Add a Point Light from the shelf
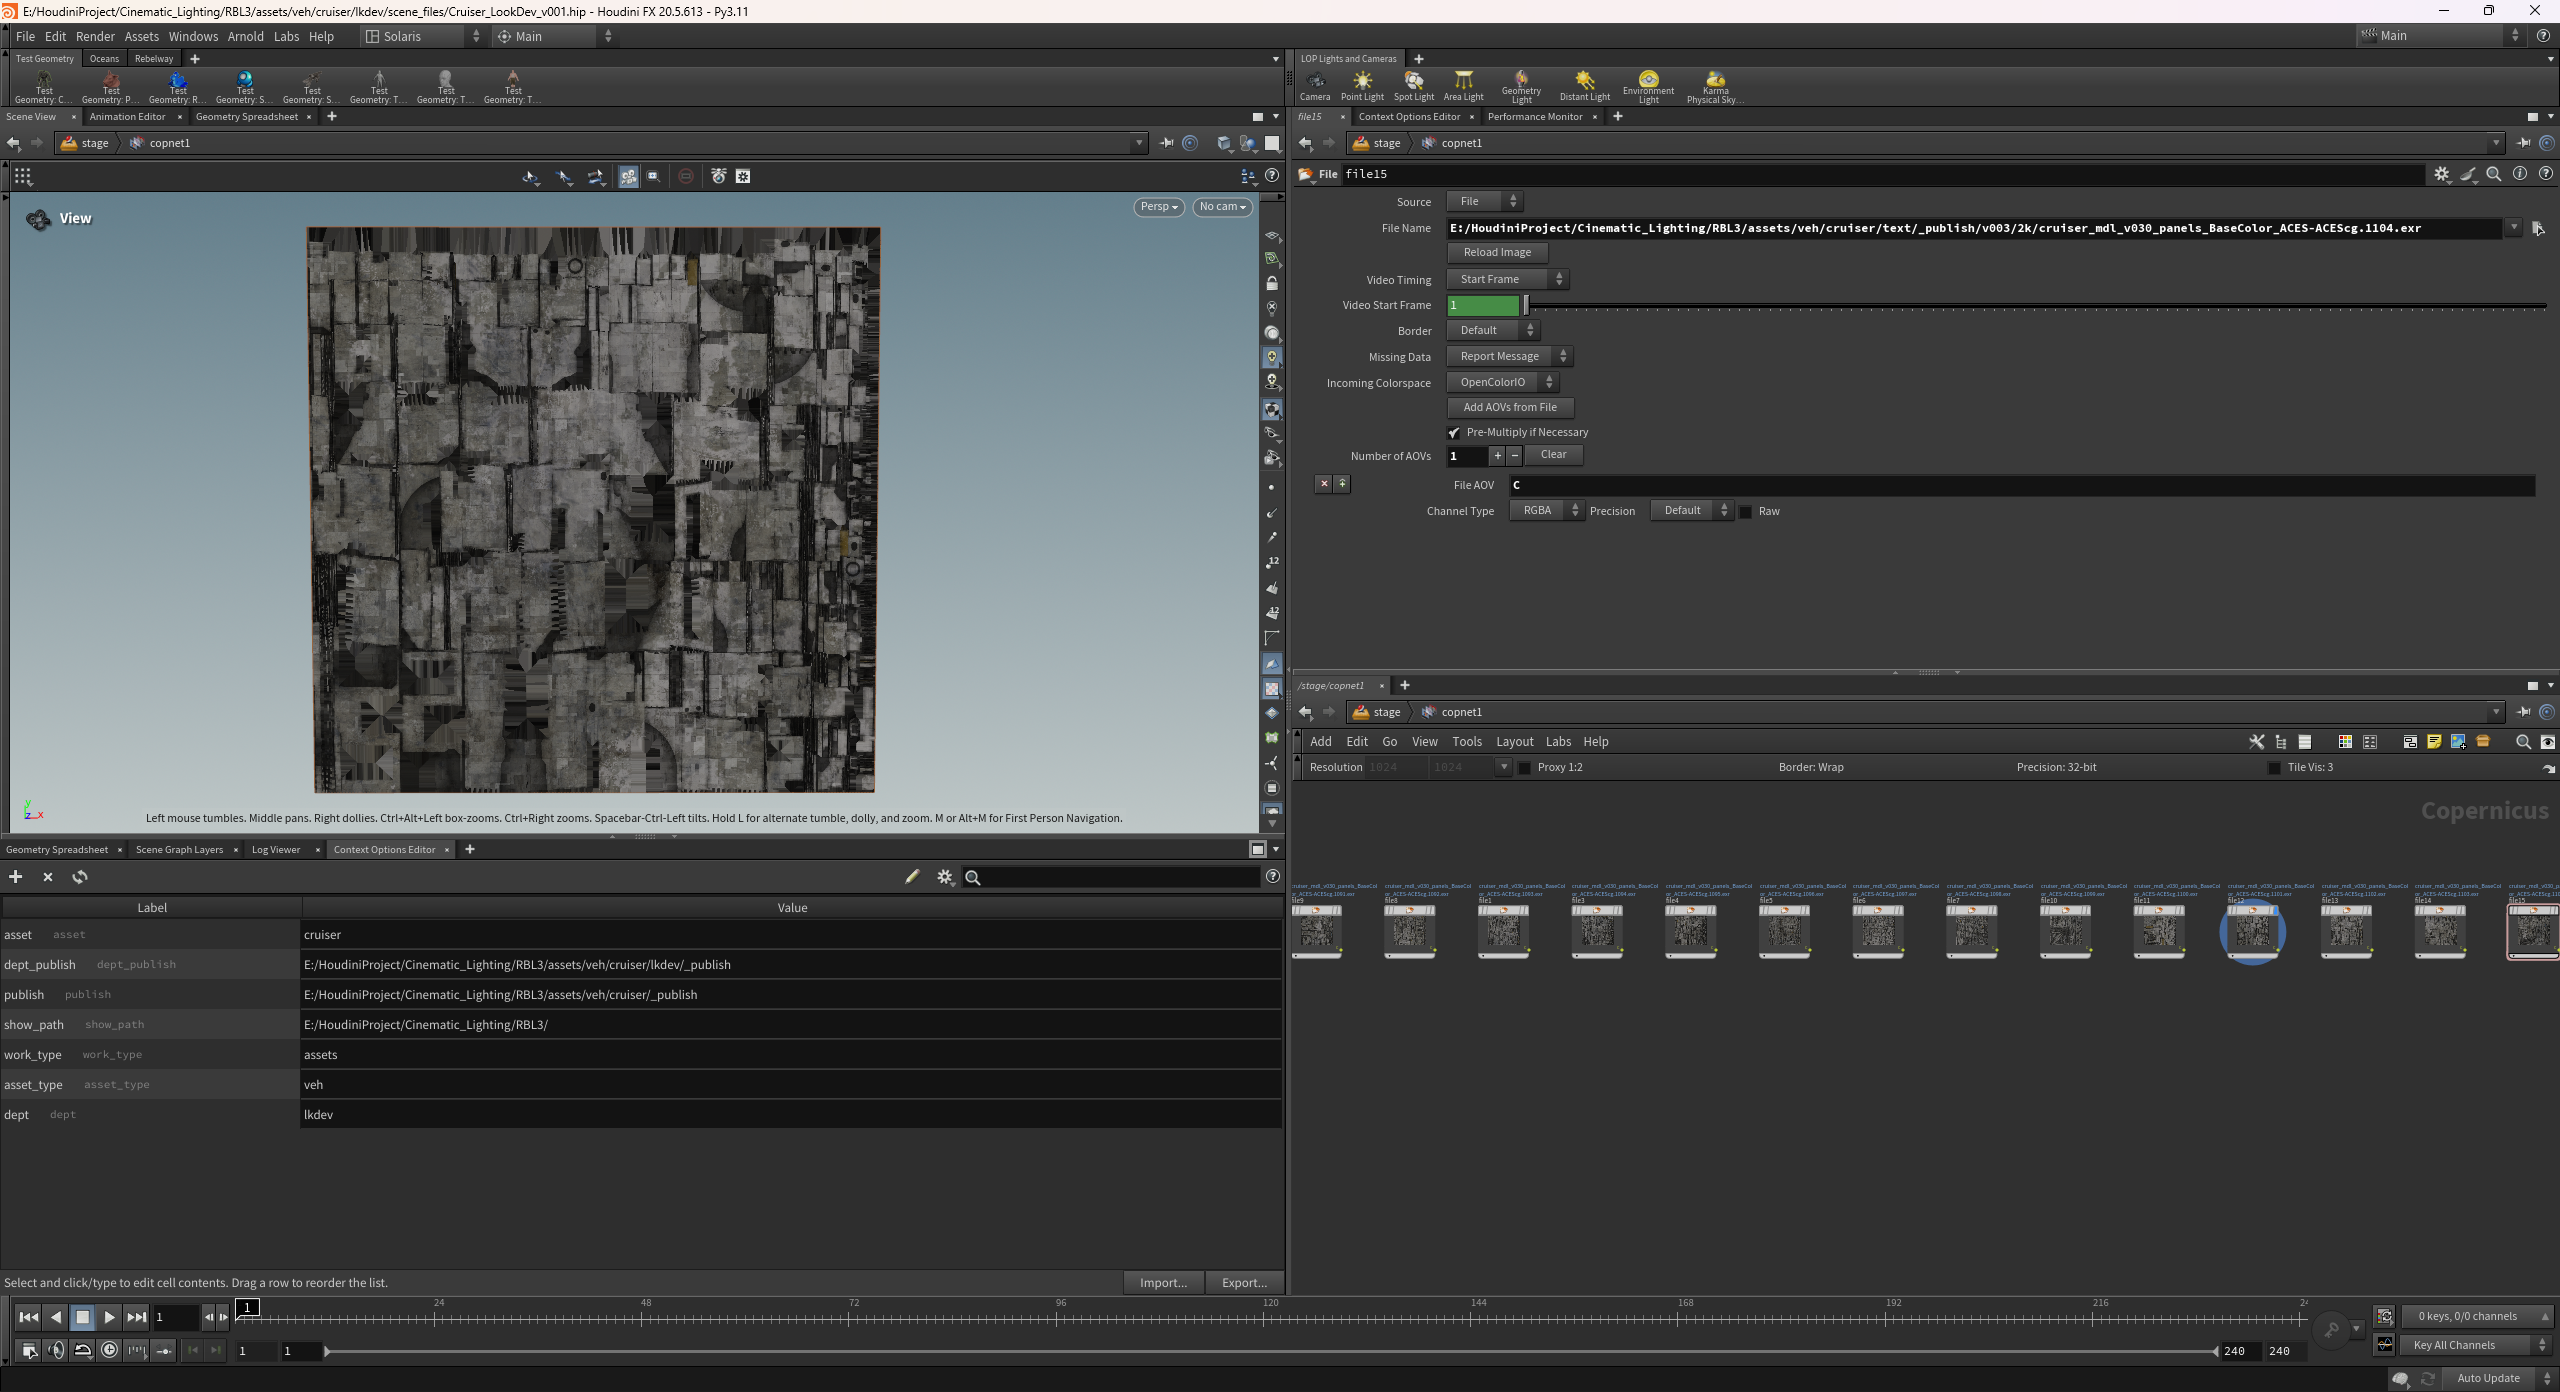 tap(1362, 86)
